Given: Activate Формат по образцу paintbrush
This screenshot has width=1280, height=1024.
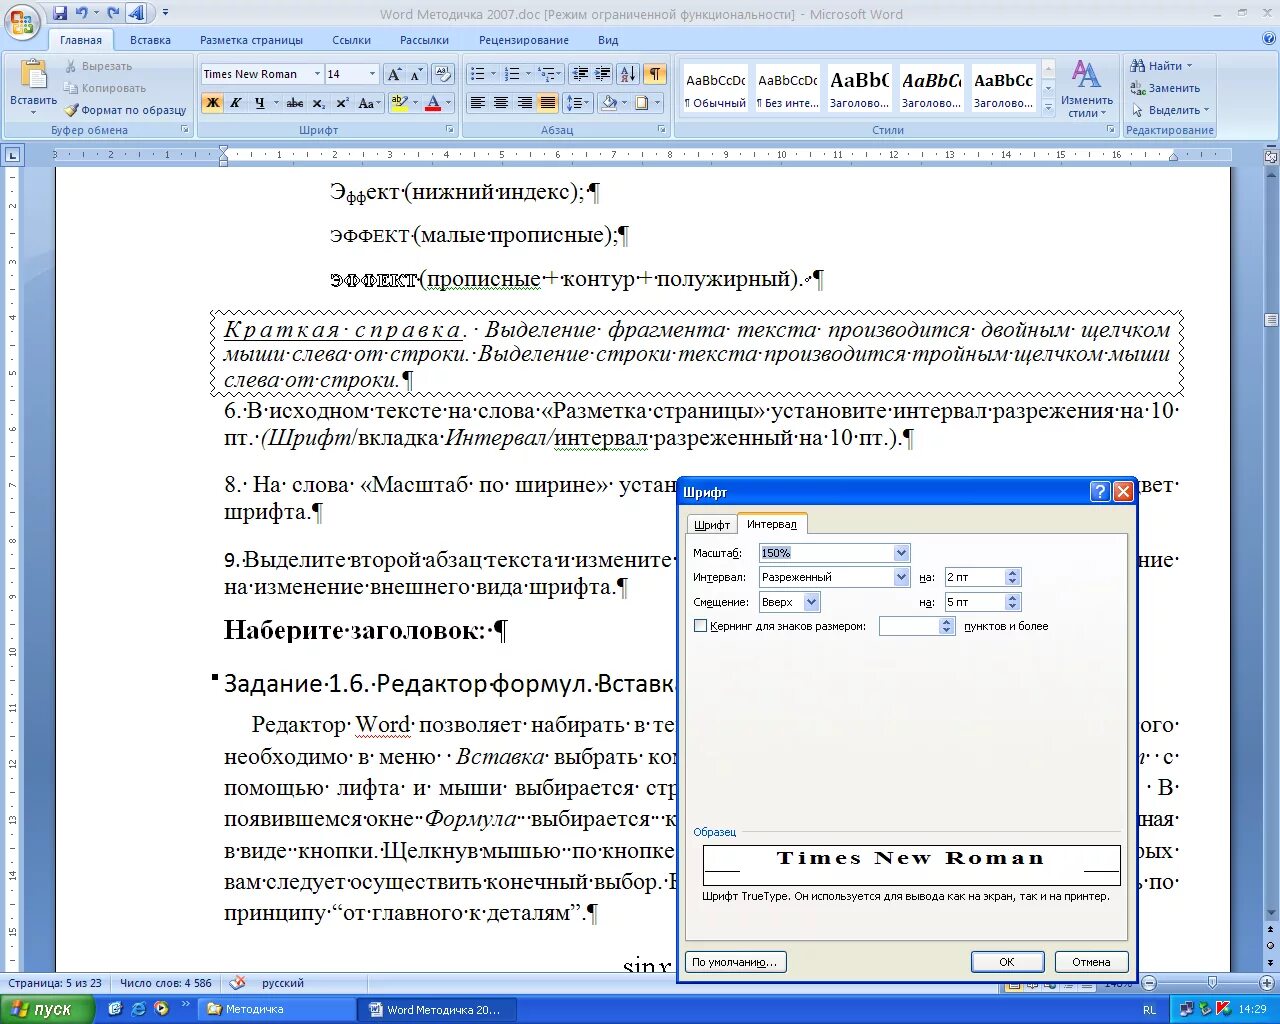Looking at the screenshot, I should [125, 110].
